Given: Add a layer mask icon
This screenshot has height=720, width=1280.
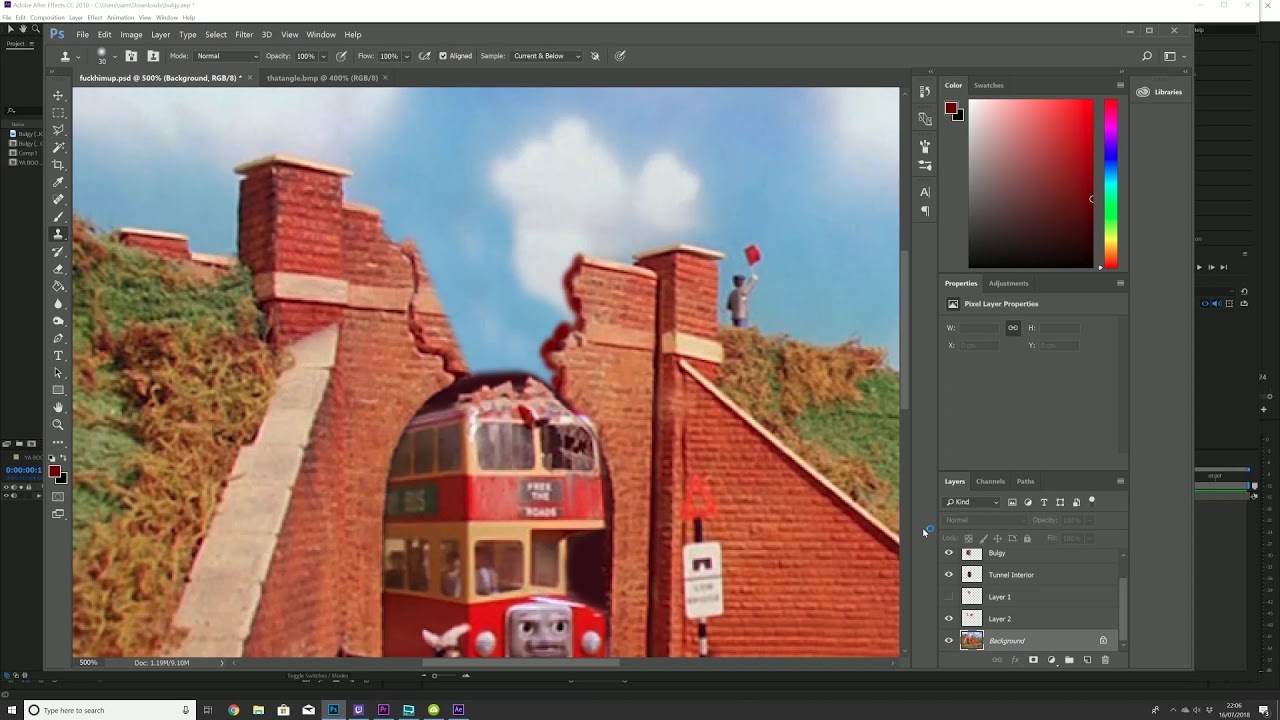Looking at the screenshot, I should [1033, 660].
